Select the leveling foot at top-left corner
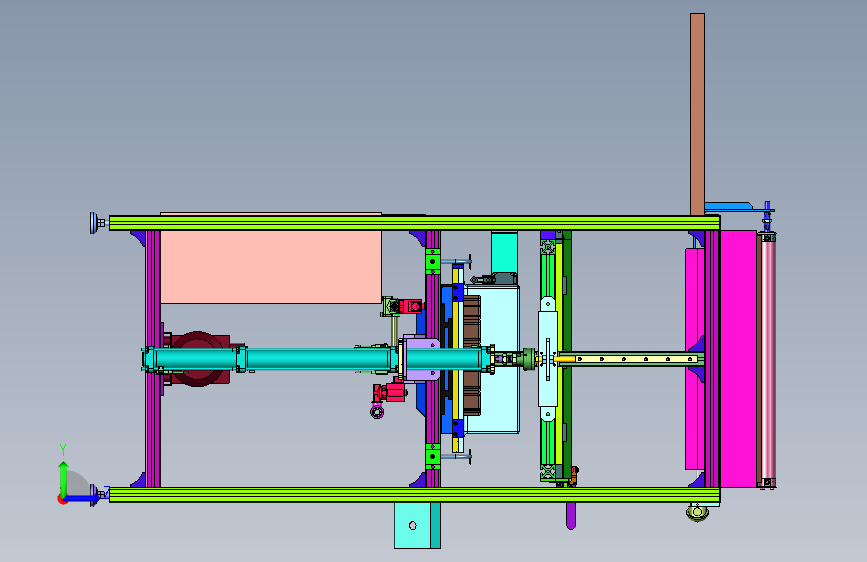 click(x=98, y=223)
